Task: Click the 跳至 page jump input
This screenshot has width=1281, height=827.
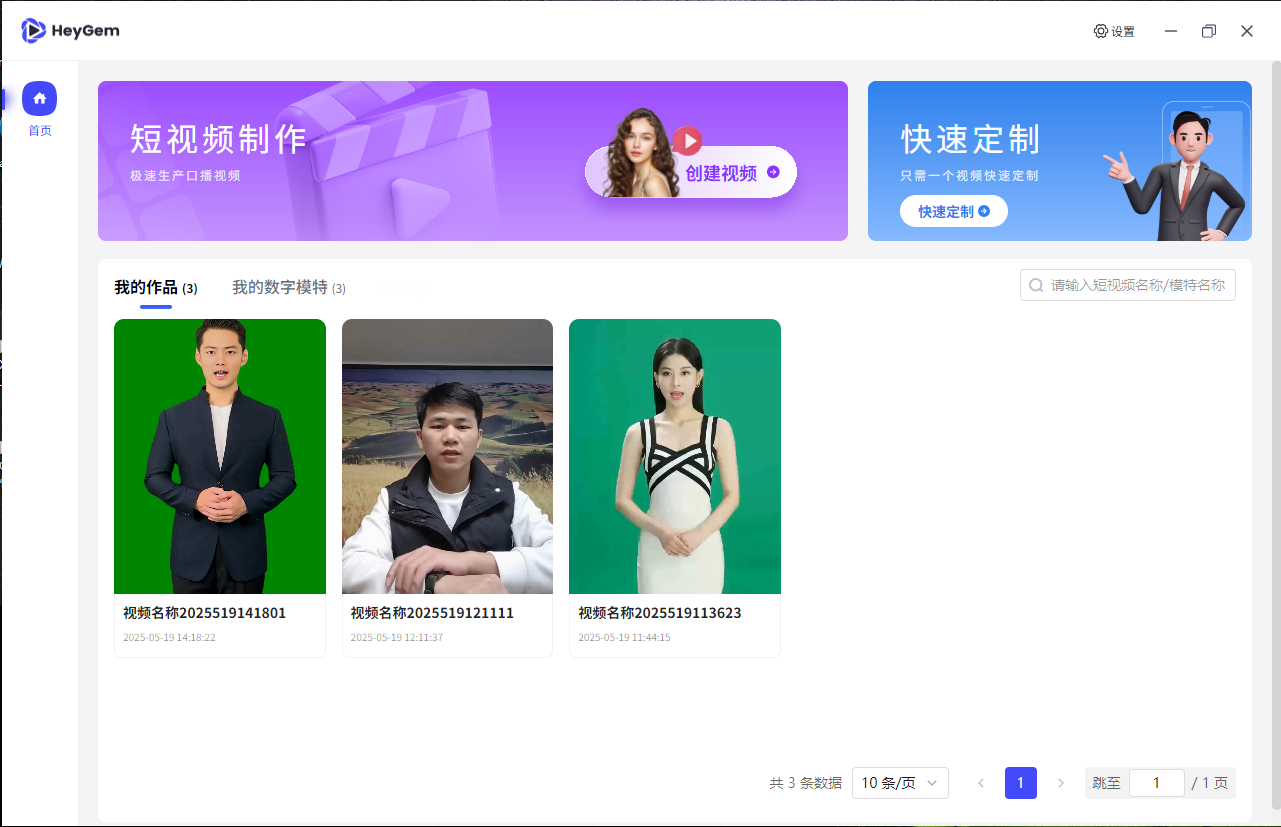Action: [x=1157, y=783]
